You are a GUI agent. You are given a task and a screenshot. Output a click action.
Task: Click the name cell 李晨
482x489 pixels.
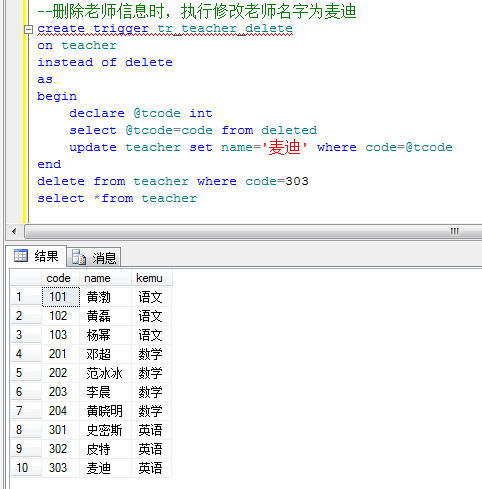click(105, 392)
